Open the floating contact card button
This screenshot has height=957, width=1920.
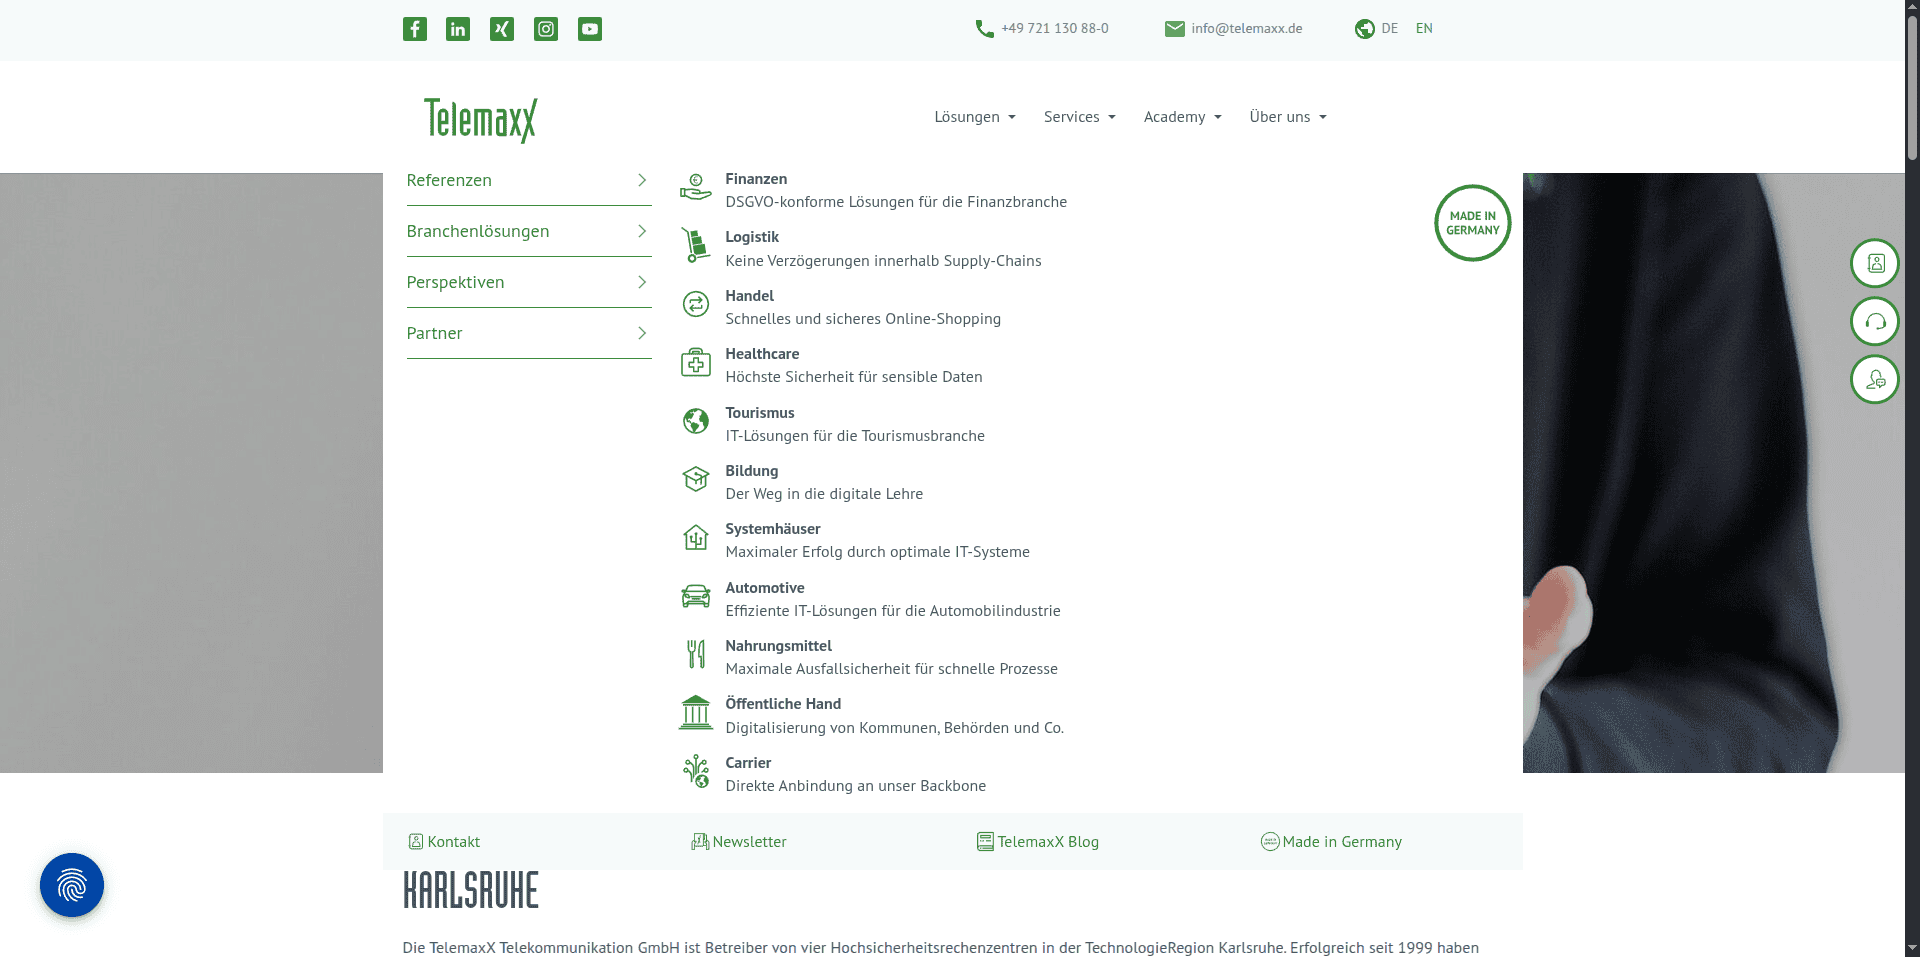(1875, 263)
